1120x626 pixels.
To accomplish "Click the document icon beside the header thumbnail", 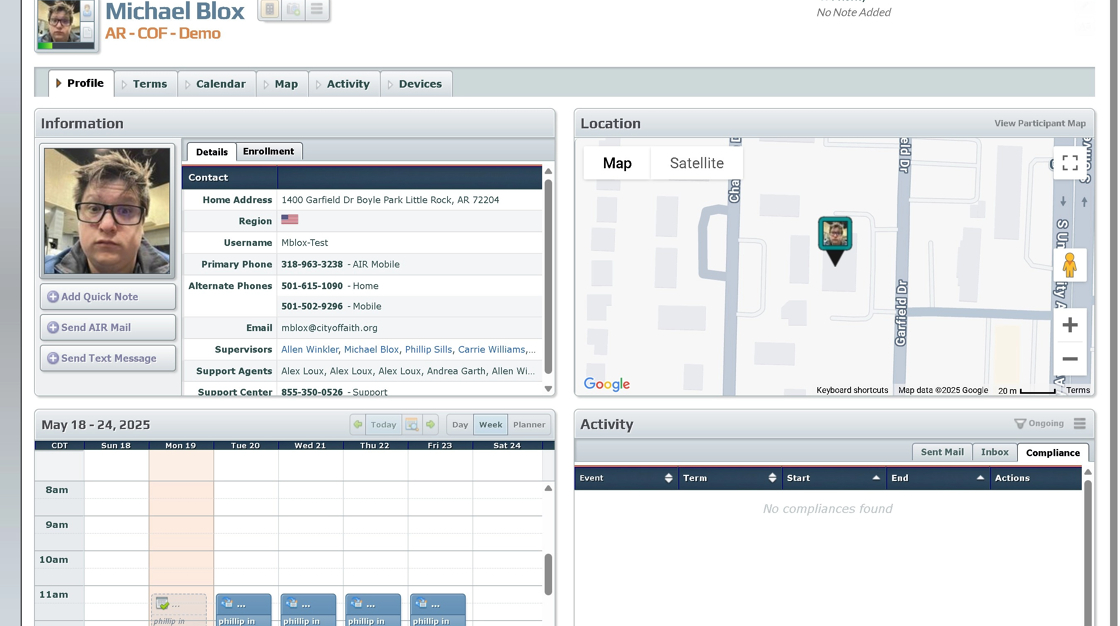I will pyautogui.click(x=87, y=32).
